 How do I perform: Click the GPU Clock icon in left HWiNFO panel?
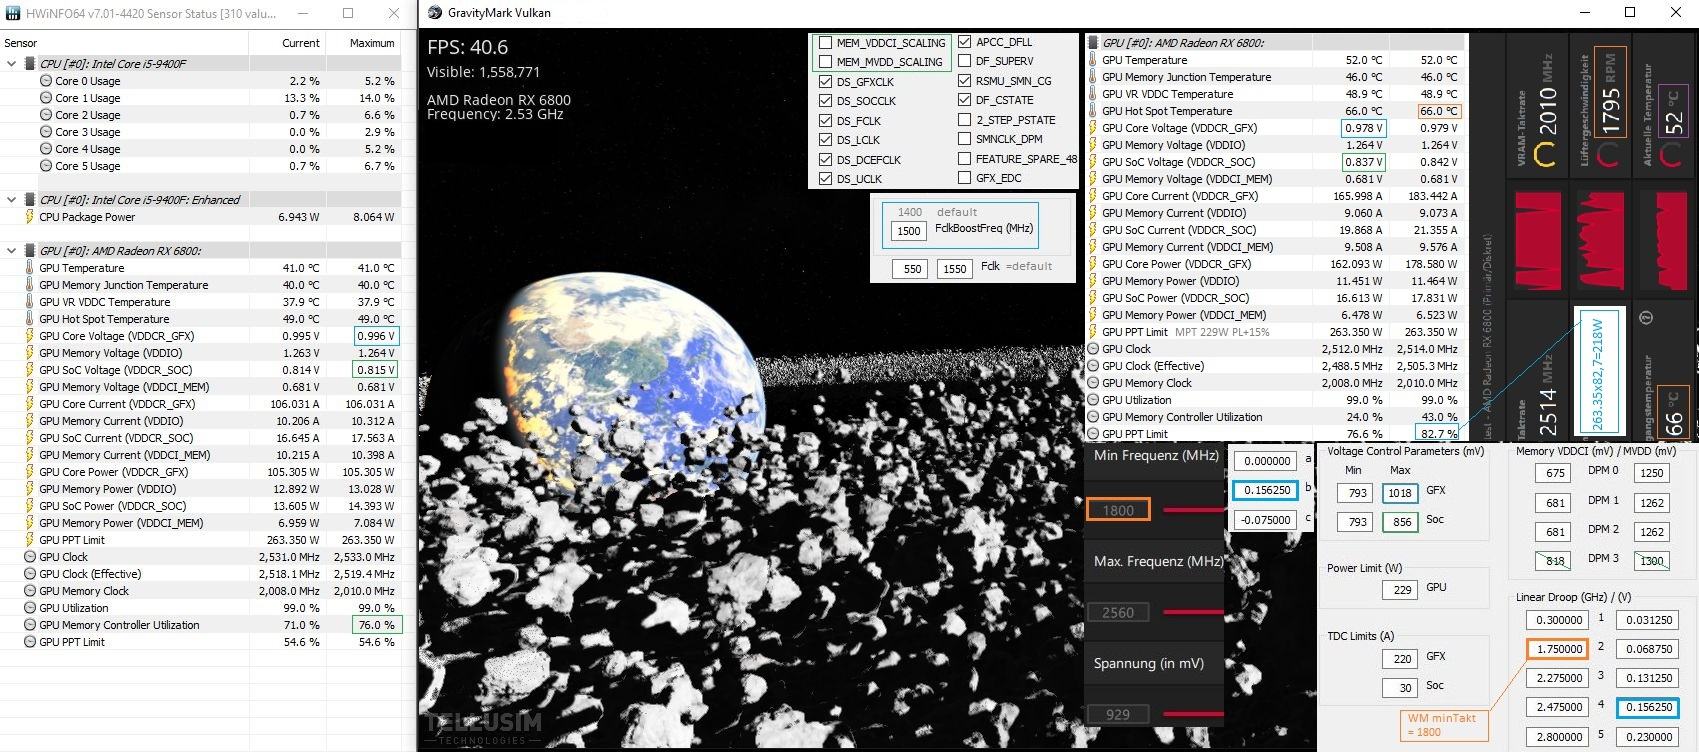coord(29,557)
